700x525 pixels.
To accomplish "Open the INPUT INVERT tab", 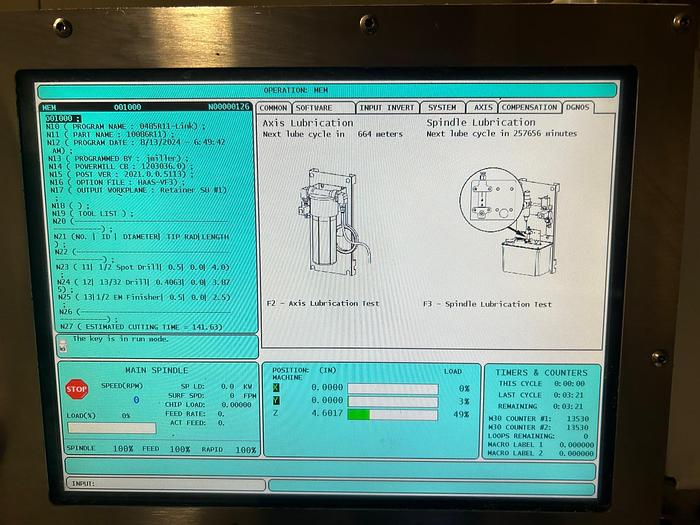I will [x=386, y=107].
